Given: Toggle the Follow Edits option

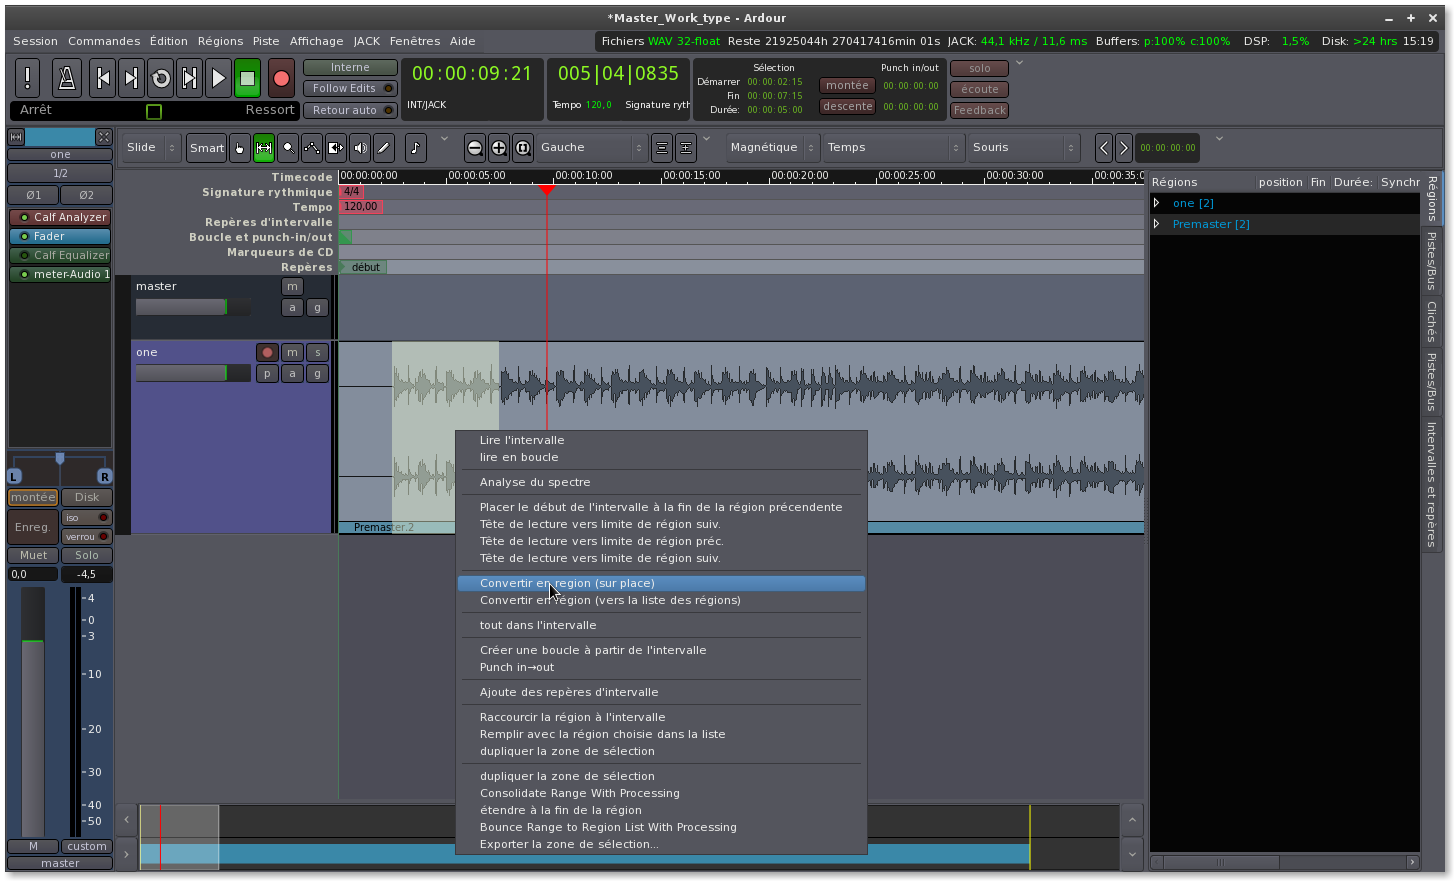Looking at the screenshot, I should tap(349, 89).
